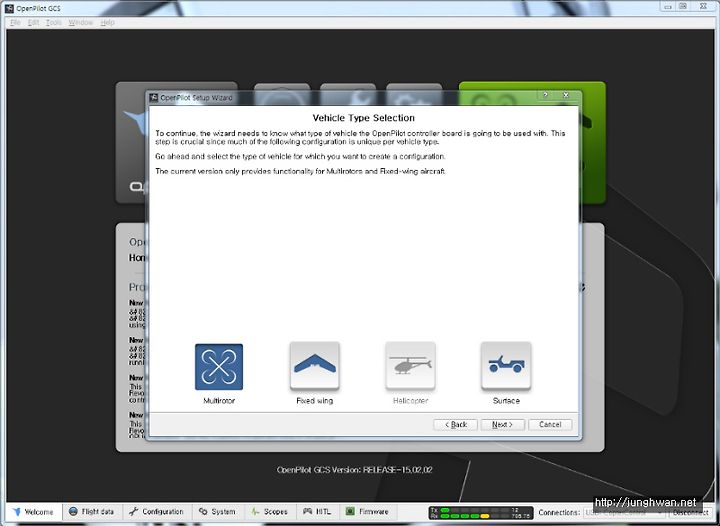Click the green tile behind the wizard
Image resolution: width=720 pixels, height=526 pixels.
592,142
